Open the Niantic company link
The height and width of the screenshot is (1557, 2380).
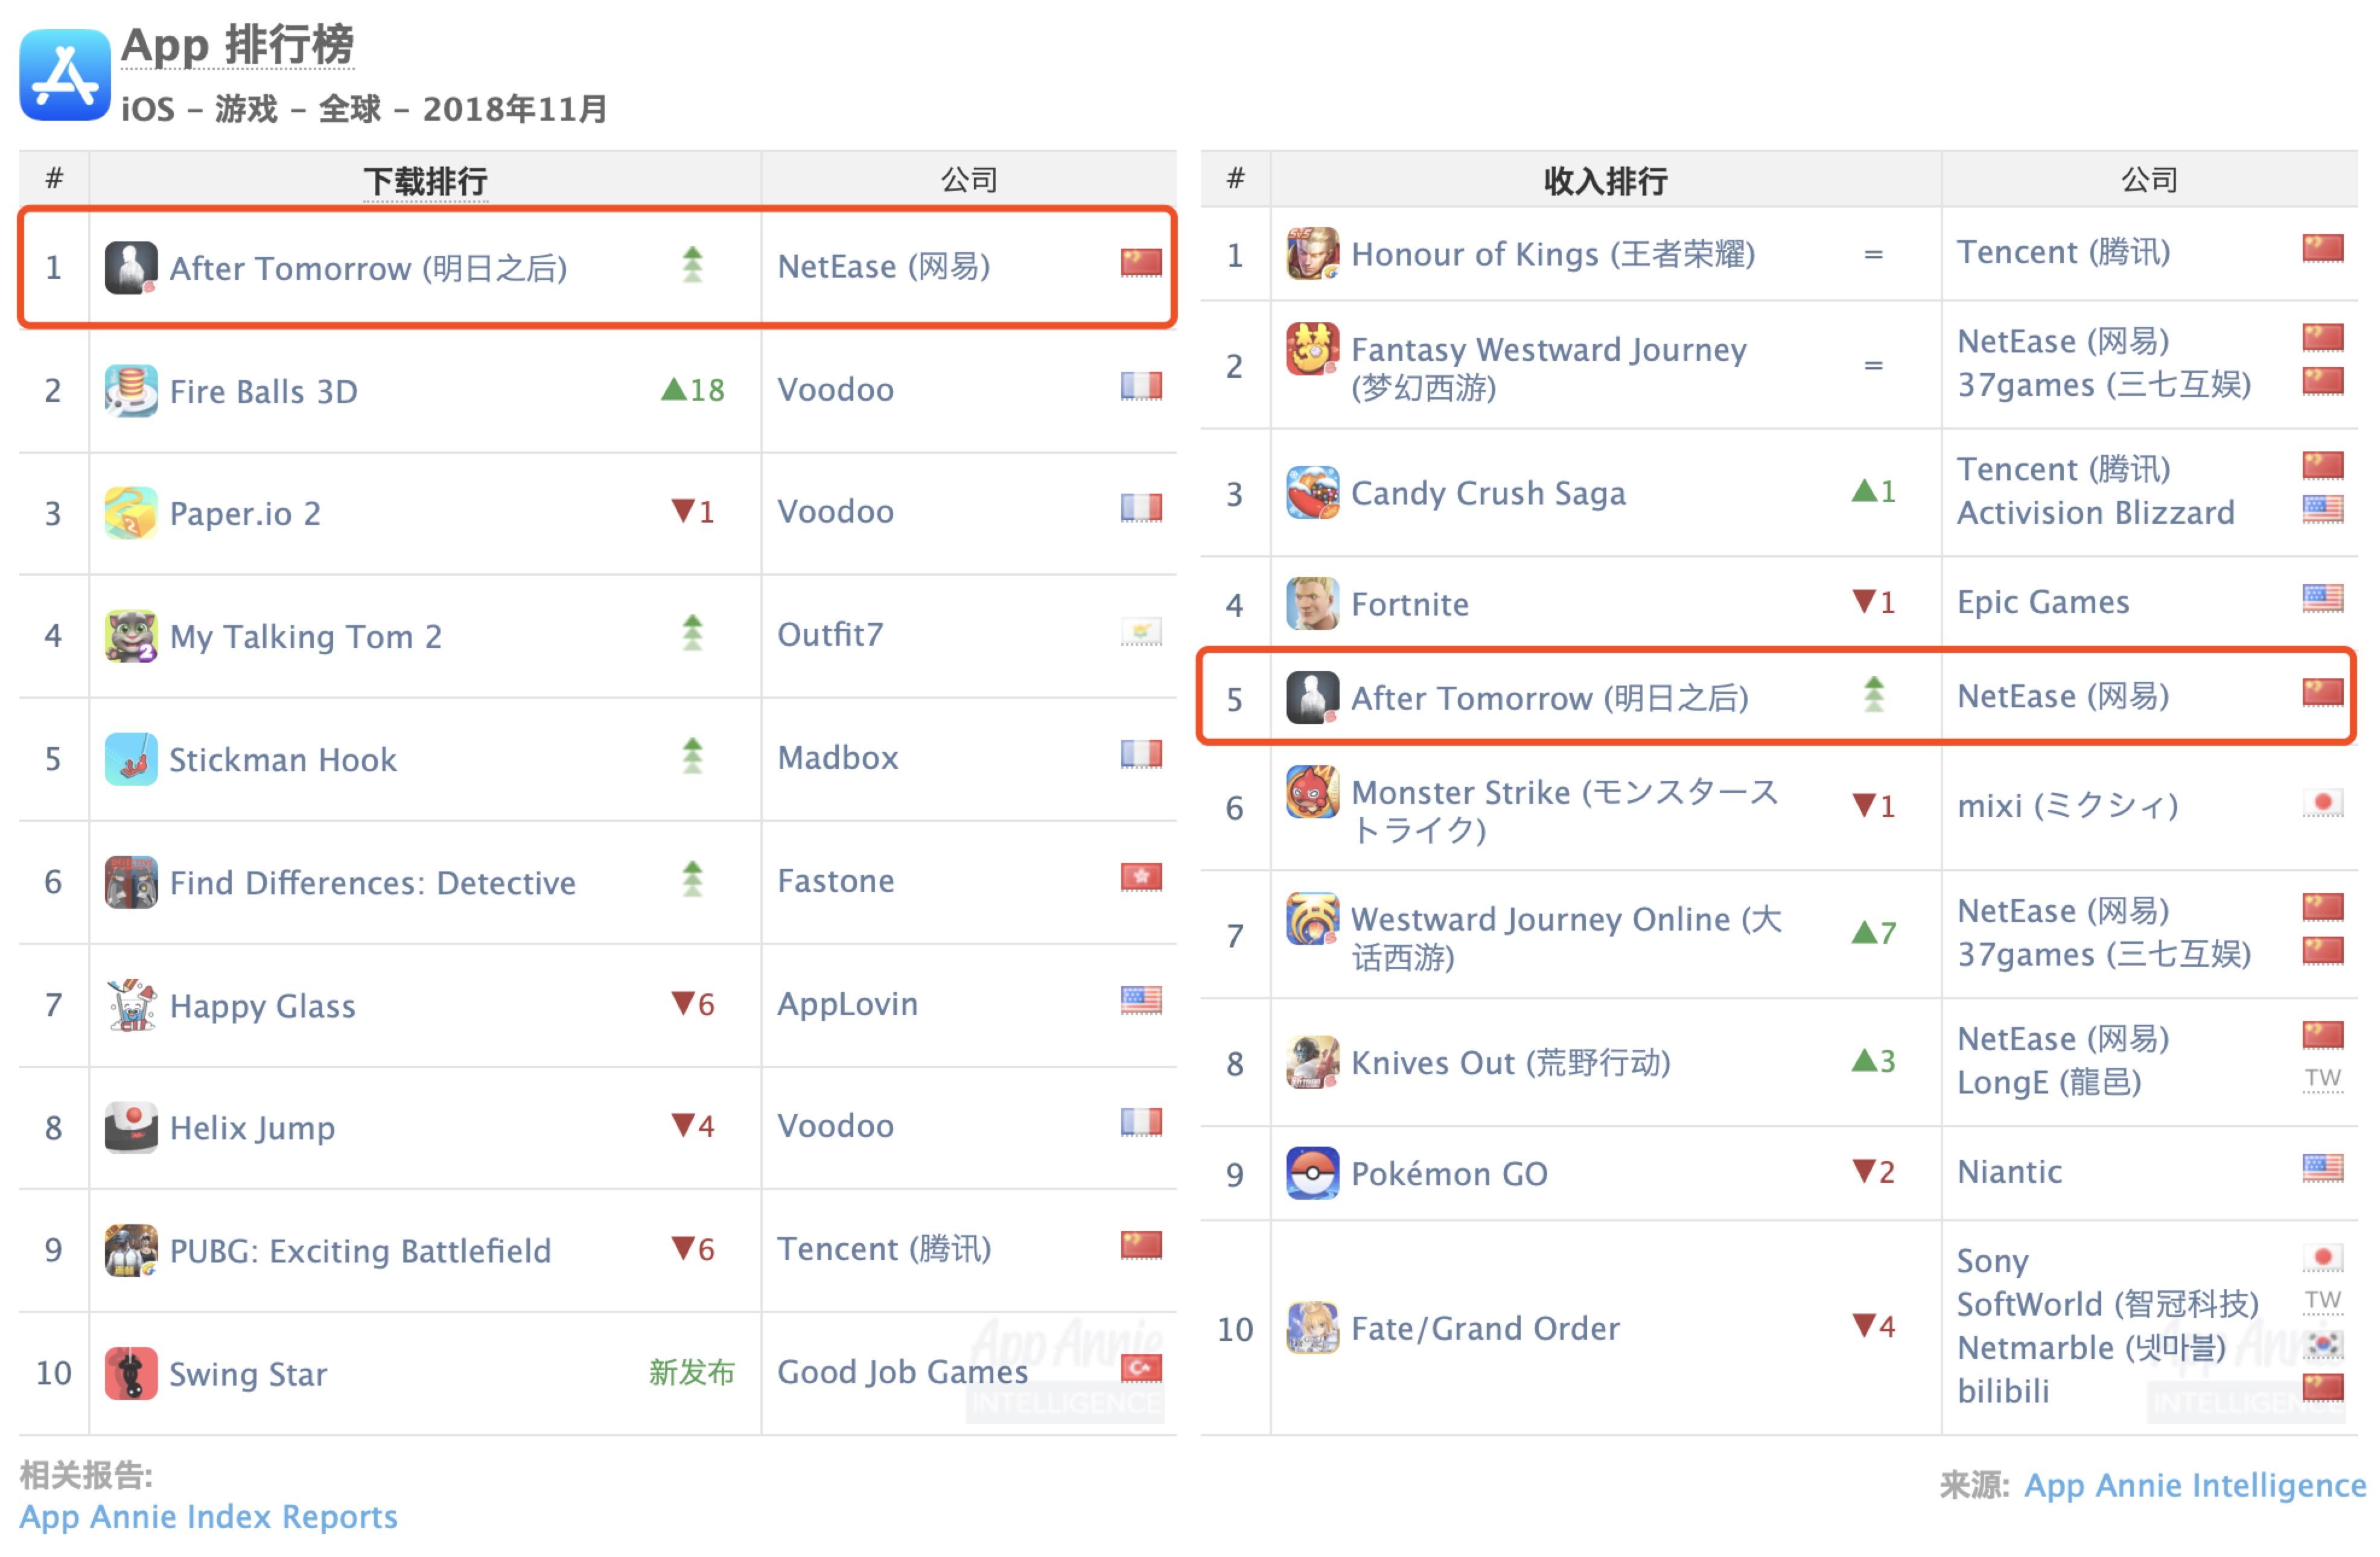click(x=2009, y=1172)
